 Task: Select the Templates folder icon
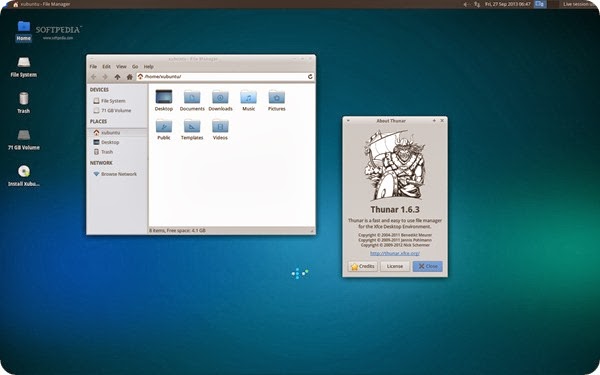click(x=192, y=129)
